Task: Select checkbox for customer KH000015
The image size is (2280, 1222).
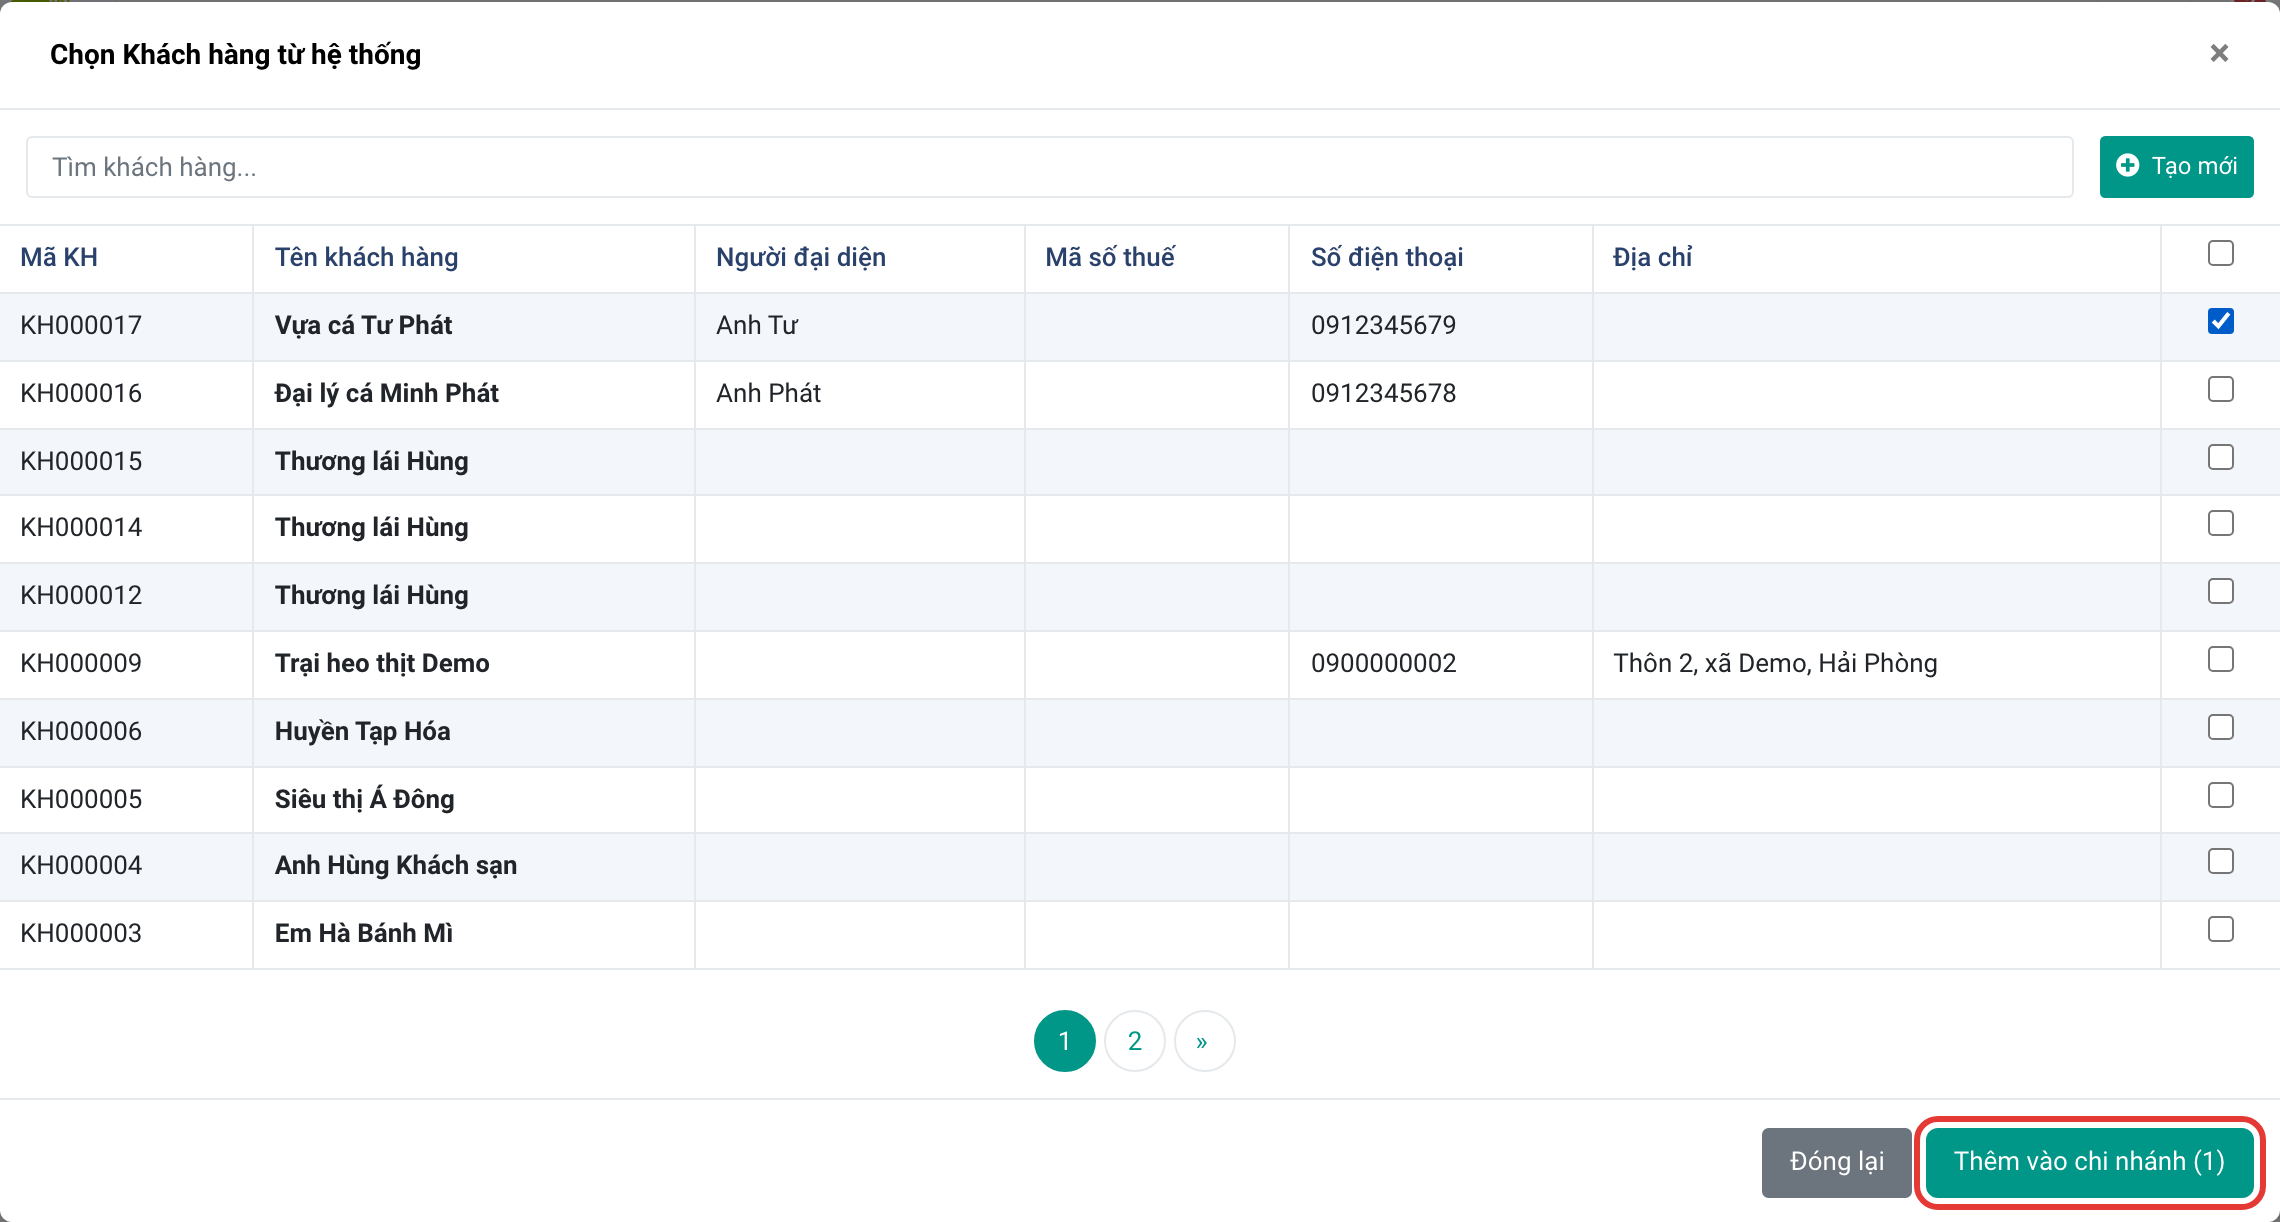Action: coord(2220,457)
